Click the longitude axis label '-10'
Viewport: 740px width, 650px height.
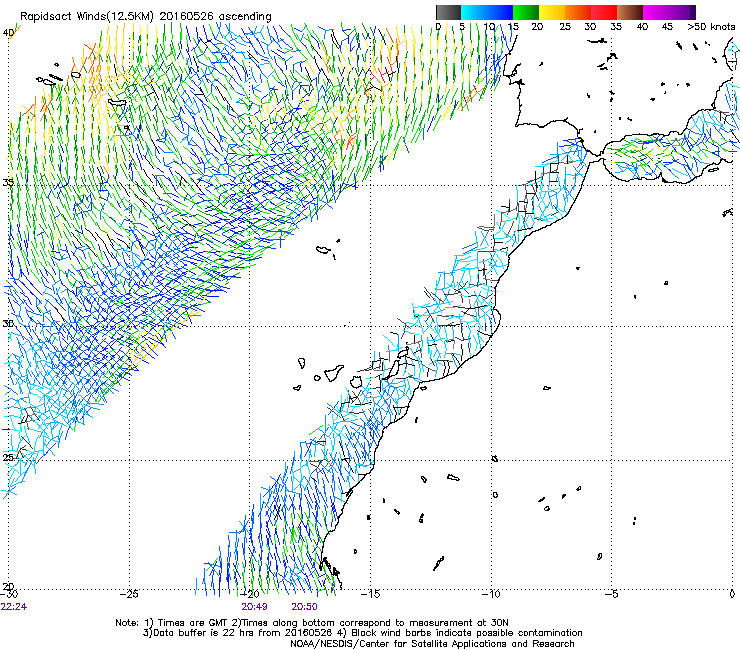click(x=491, y=594)
